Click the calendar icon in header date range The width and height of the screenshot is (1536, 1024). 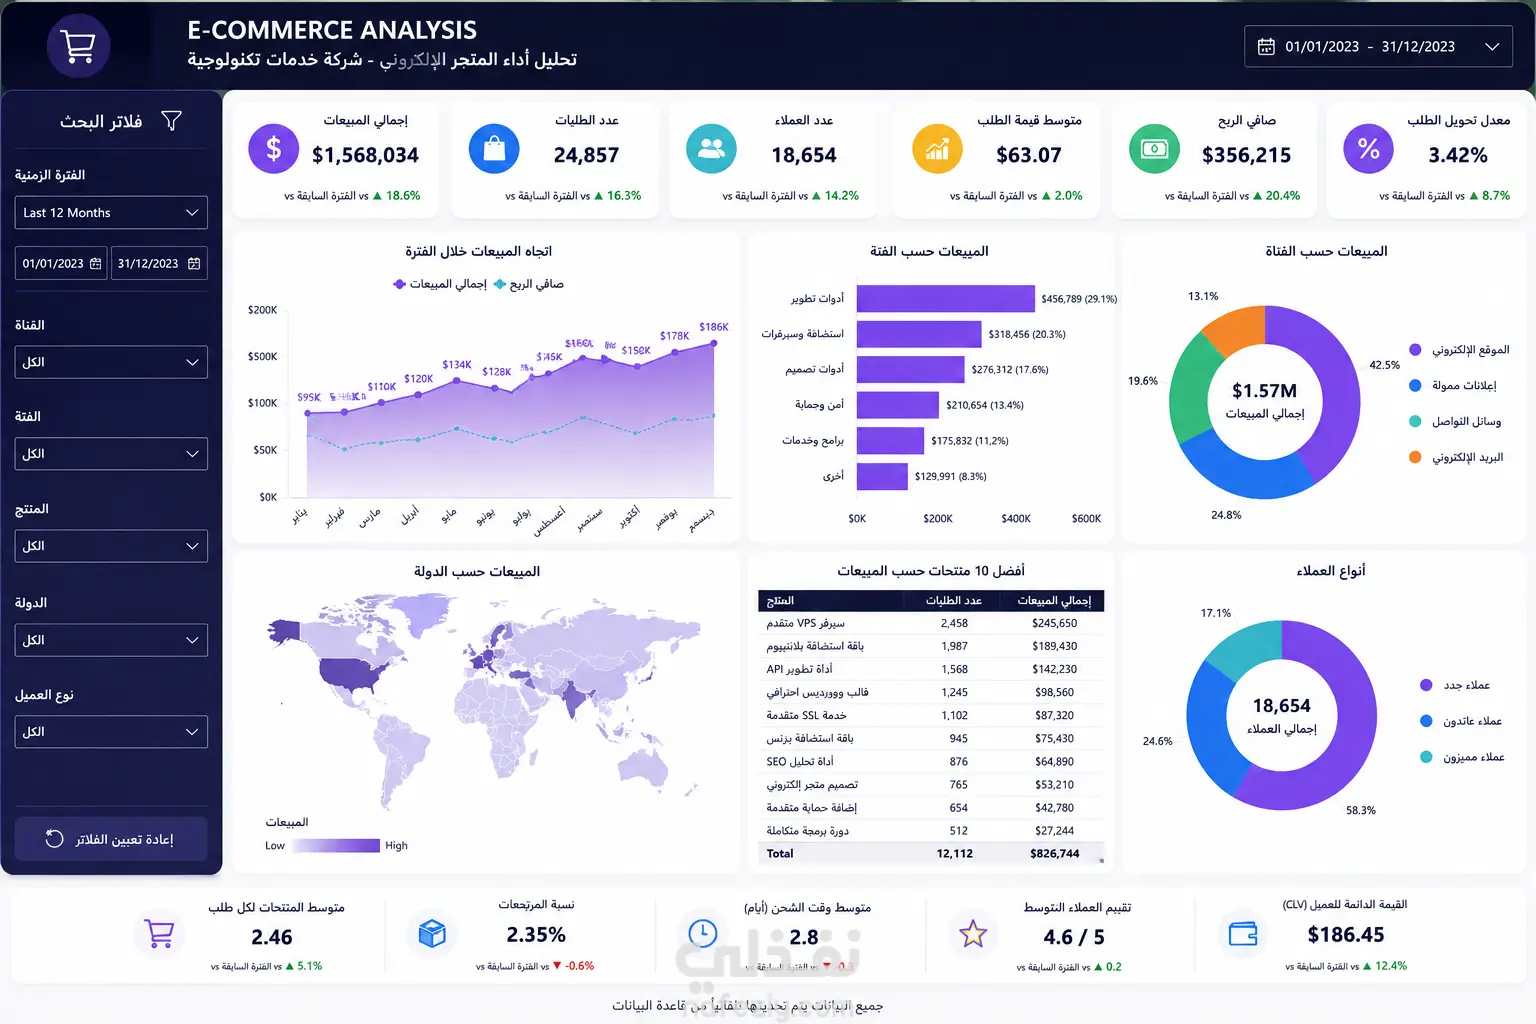click(1266, 47)
